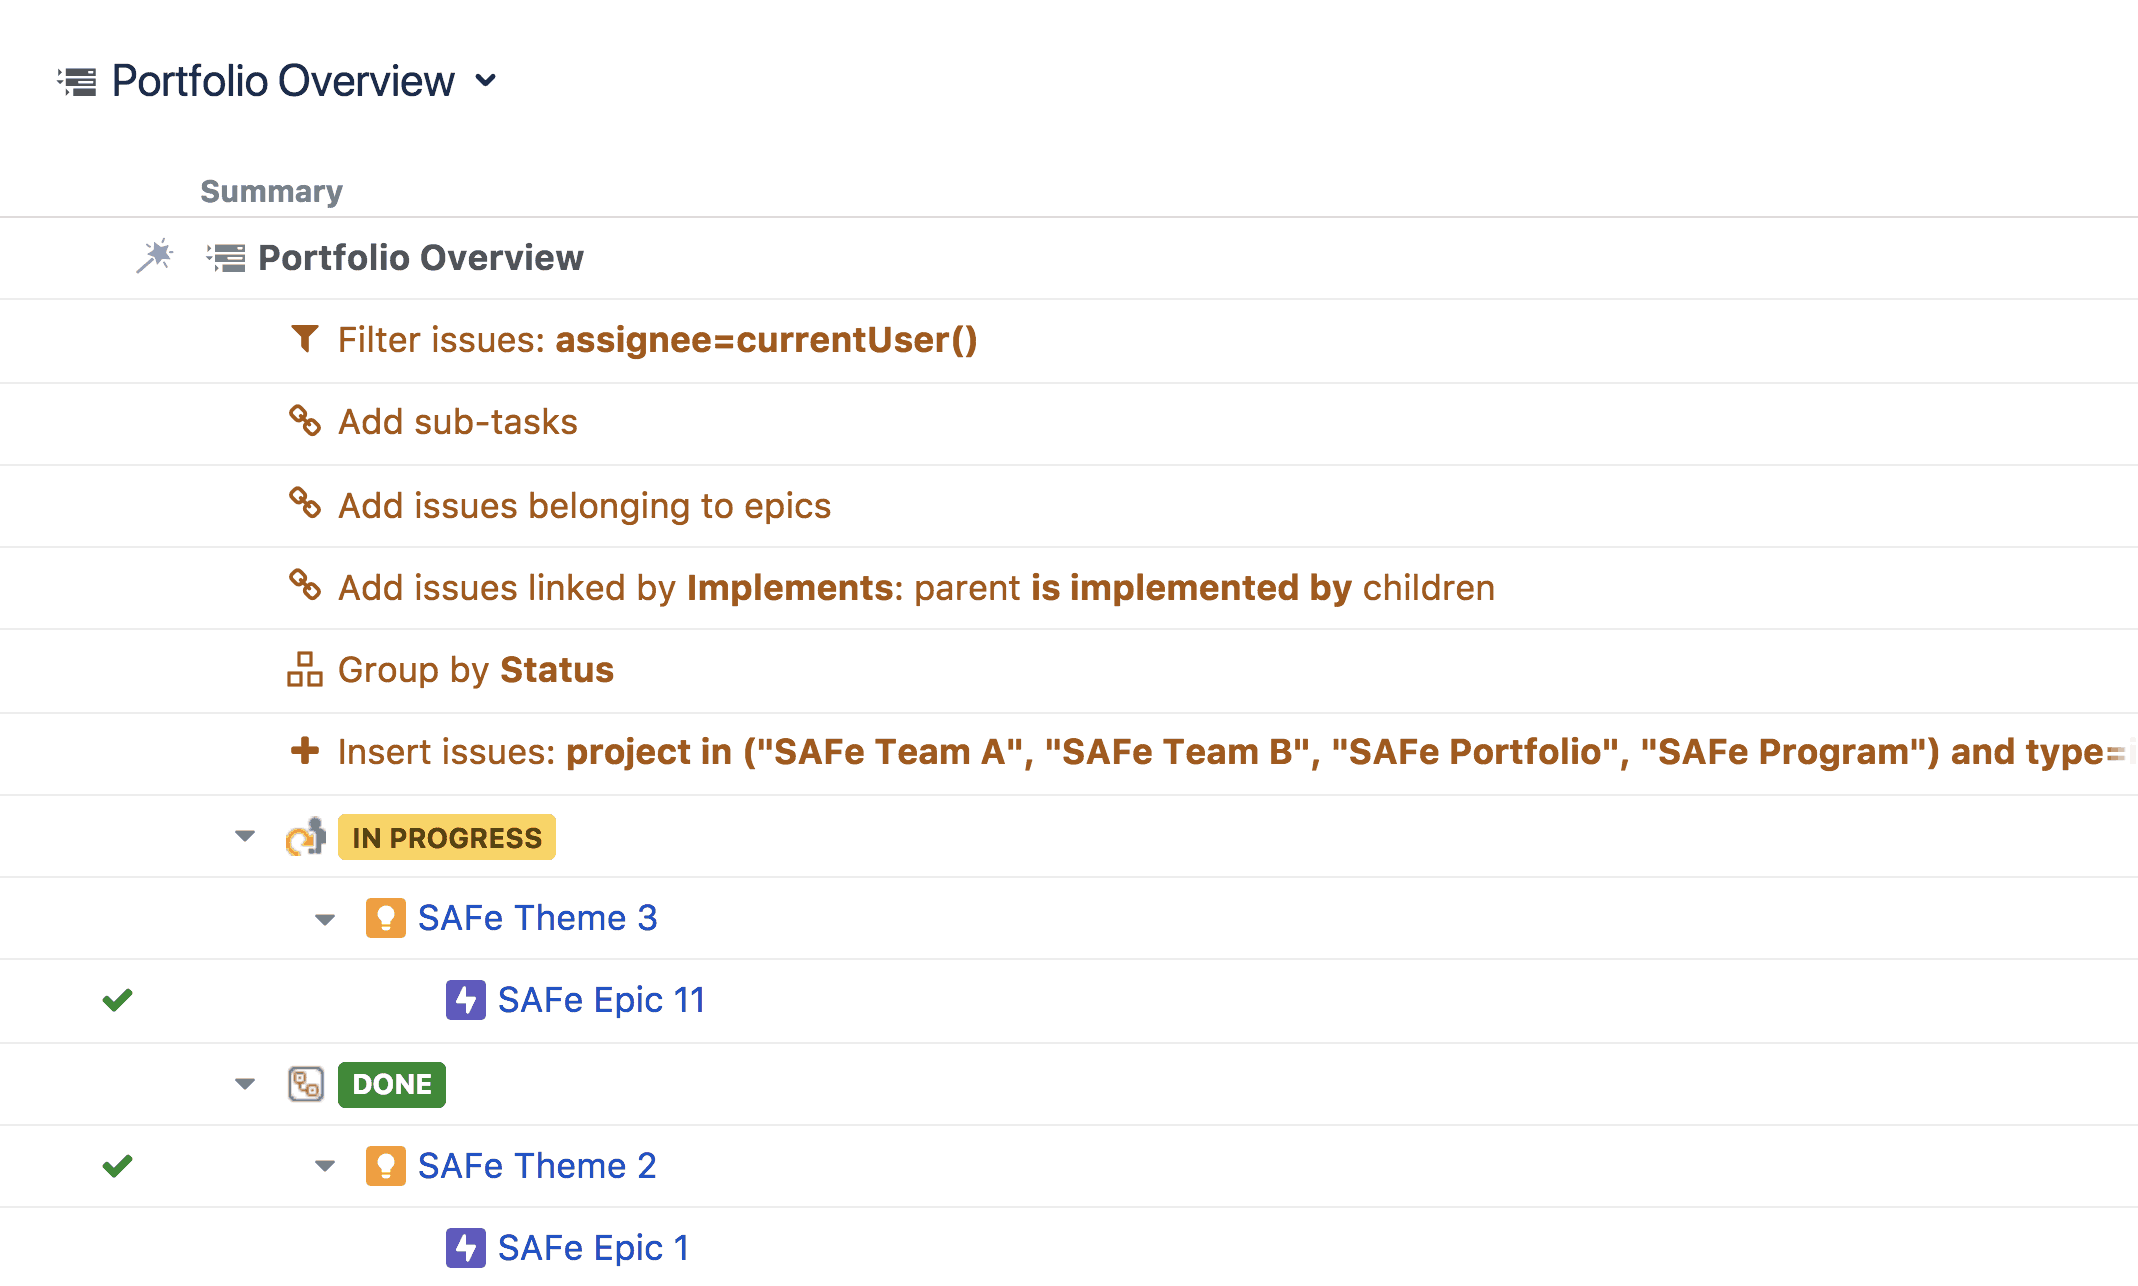Click the Group by Status grouping icon

[x=305, y=670]
